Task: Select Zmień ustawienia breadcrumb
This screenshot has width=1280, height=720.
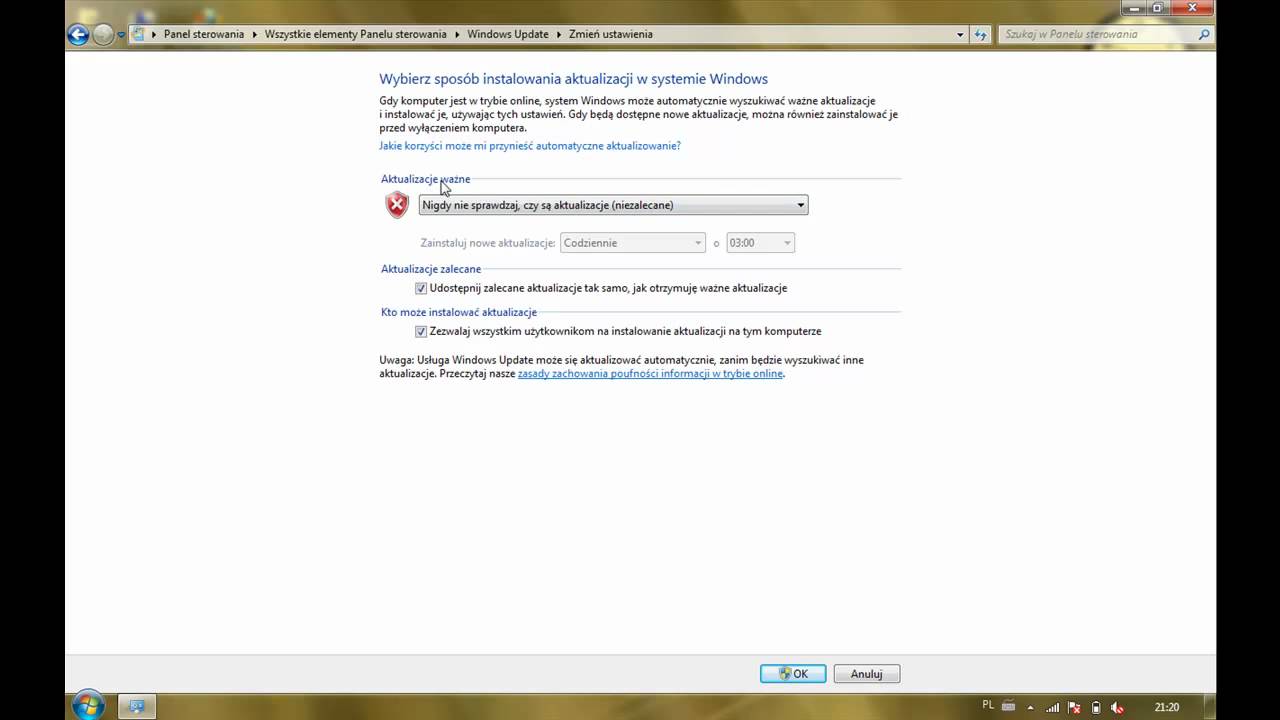Action: click(610, 34)
